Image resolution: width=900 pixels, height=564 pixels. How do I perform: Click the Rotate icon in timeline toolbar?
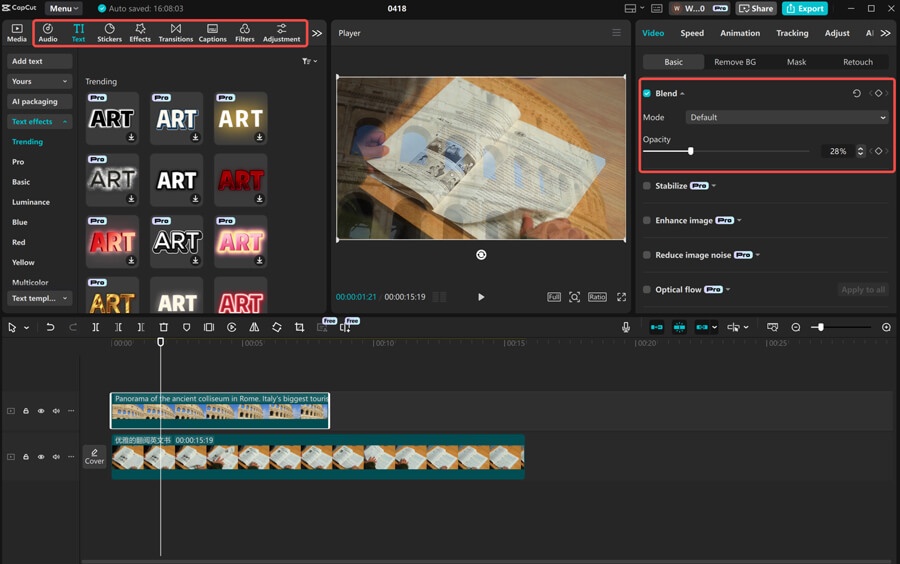(277, 327)
